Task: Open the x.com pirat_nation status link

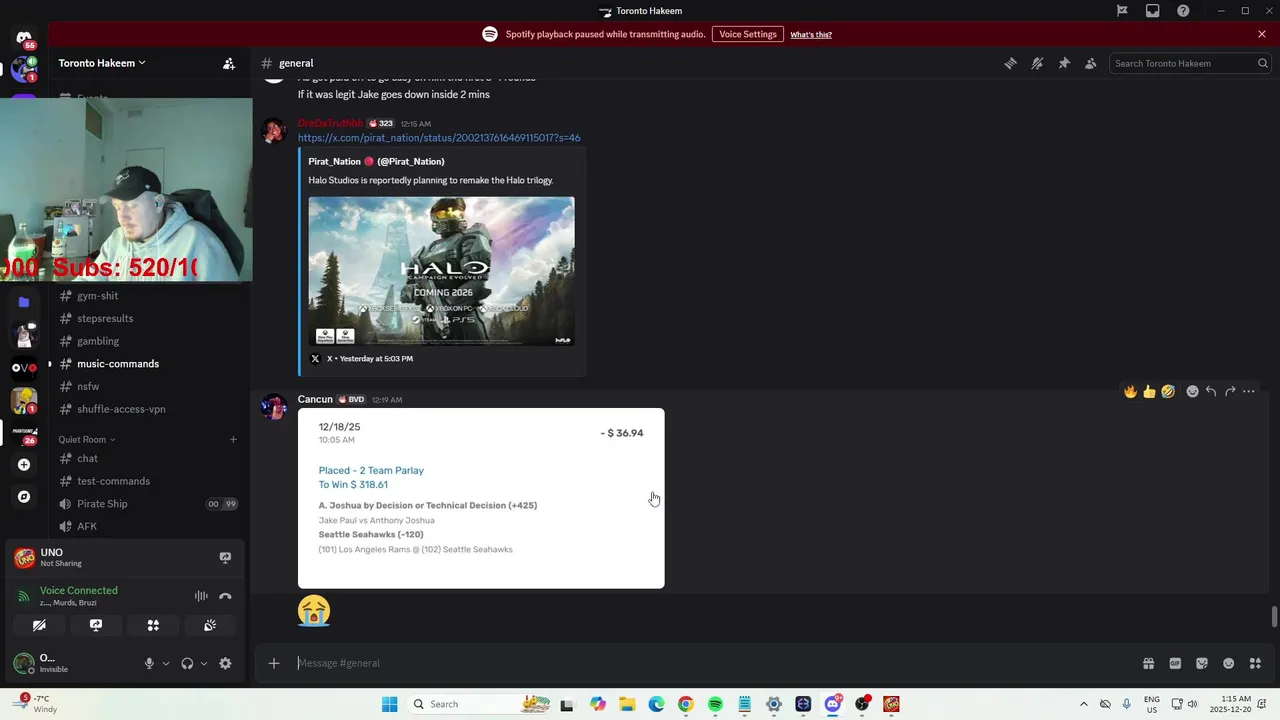Action: click(439, 138)
